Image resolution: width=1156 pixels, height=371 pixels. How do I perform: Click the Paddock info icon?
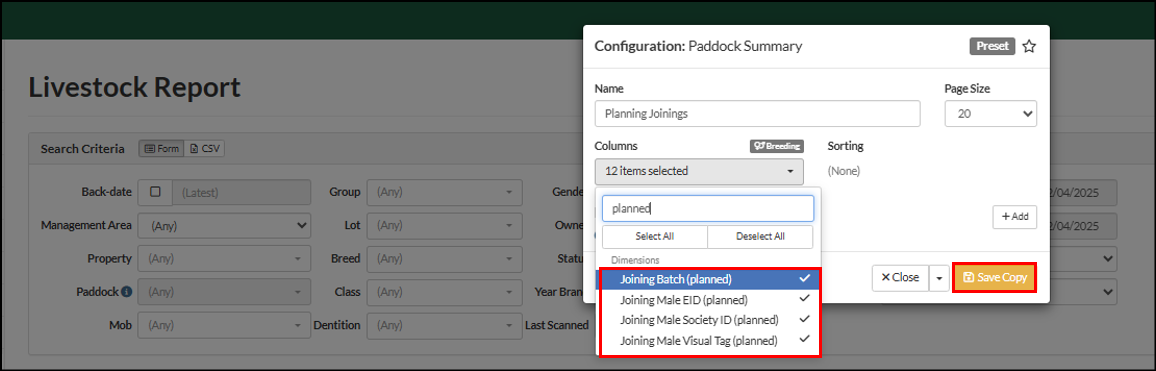[126, 291]
